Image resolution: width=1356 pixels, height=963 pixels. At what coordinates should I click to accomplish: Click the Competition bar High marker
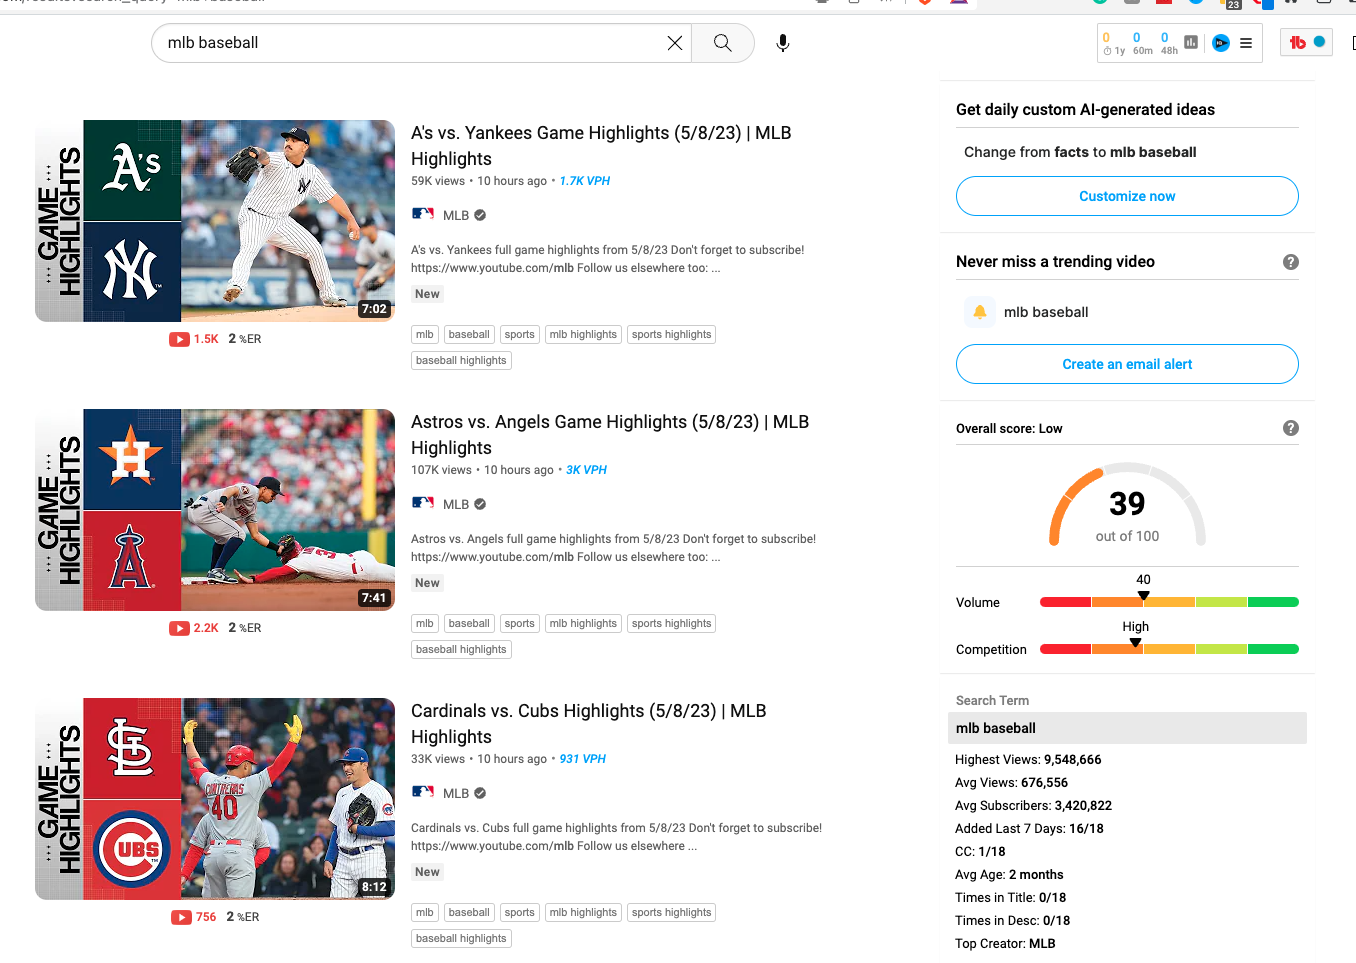pos(1136,643)
